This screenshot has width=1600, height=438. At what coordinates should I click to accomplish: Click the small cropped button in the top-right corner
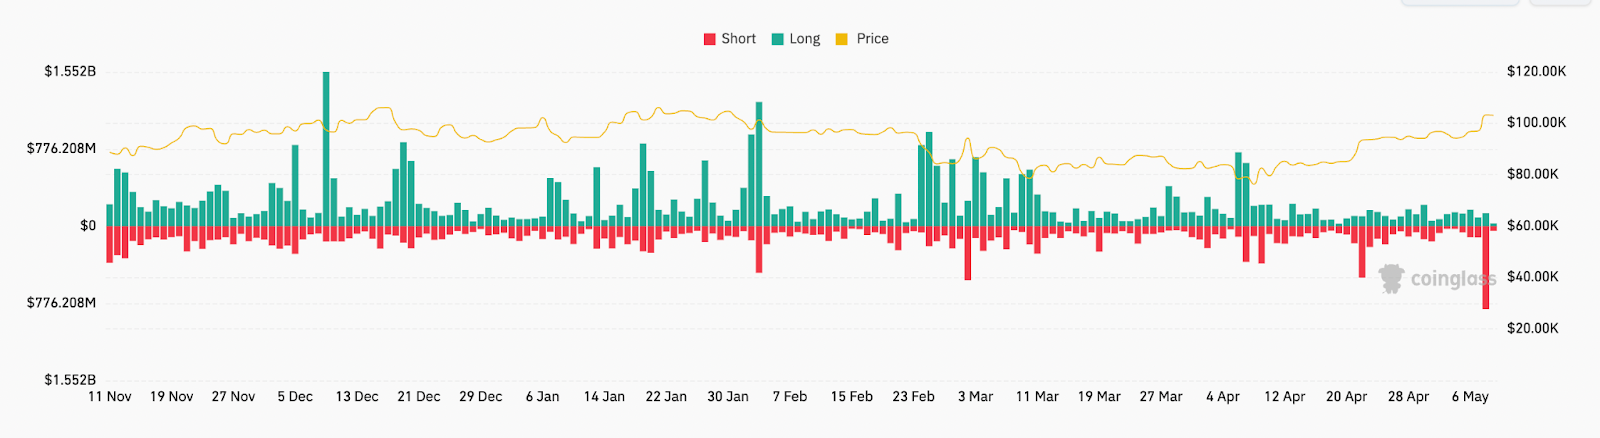(1560, 3)
